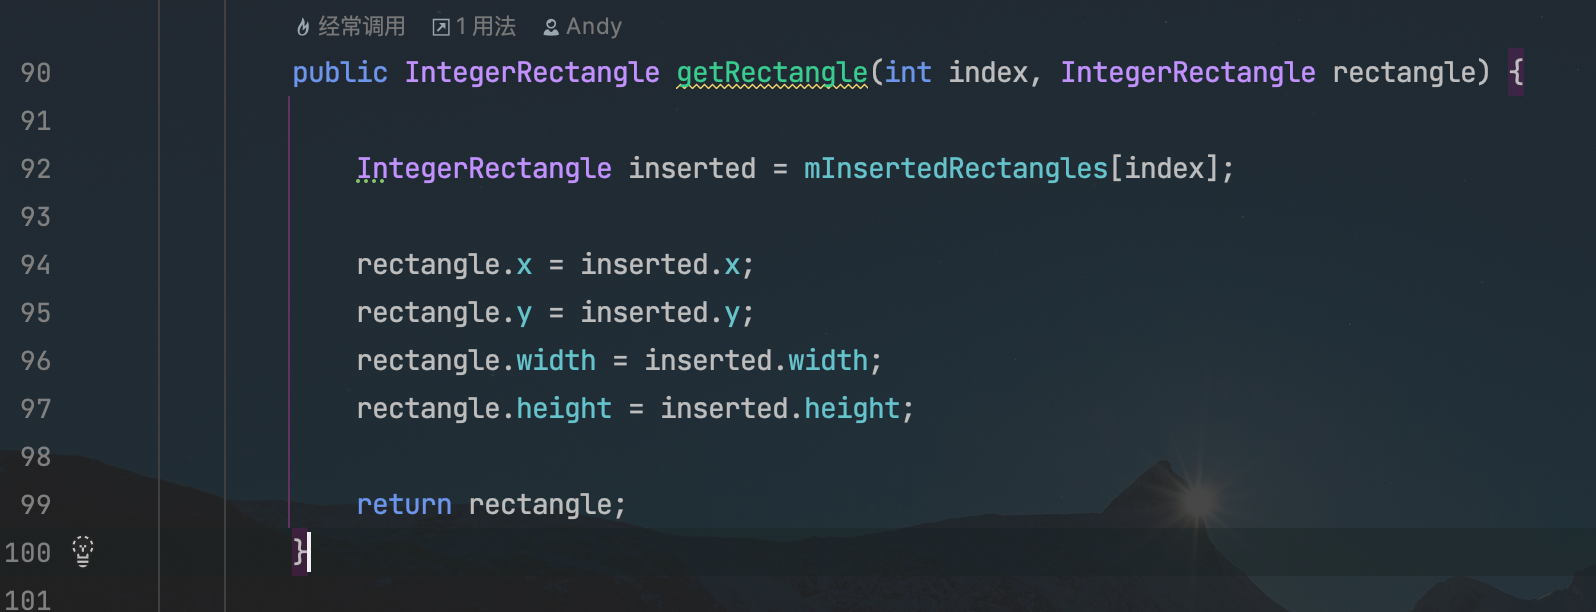Click line number 94 in gutter
The height and width of the screenshot is (612, 1596).
pyautogui.click(x=36, y=265)
